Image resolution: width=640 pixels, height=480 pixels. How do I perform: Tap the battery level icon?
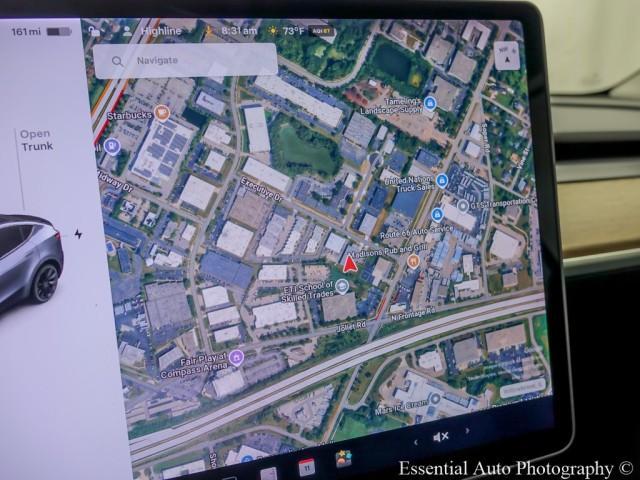click(59, 31)
